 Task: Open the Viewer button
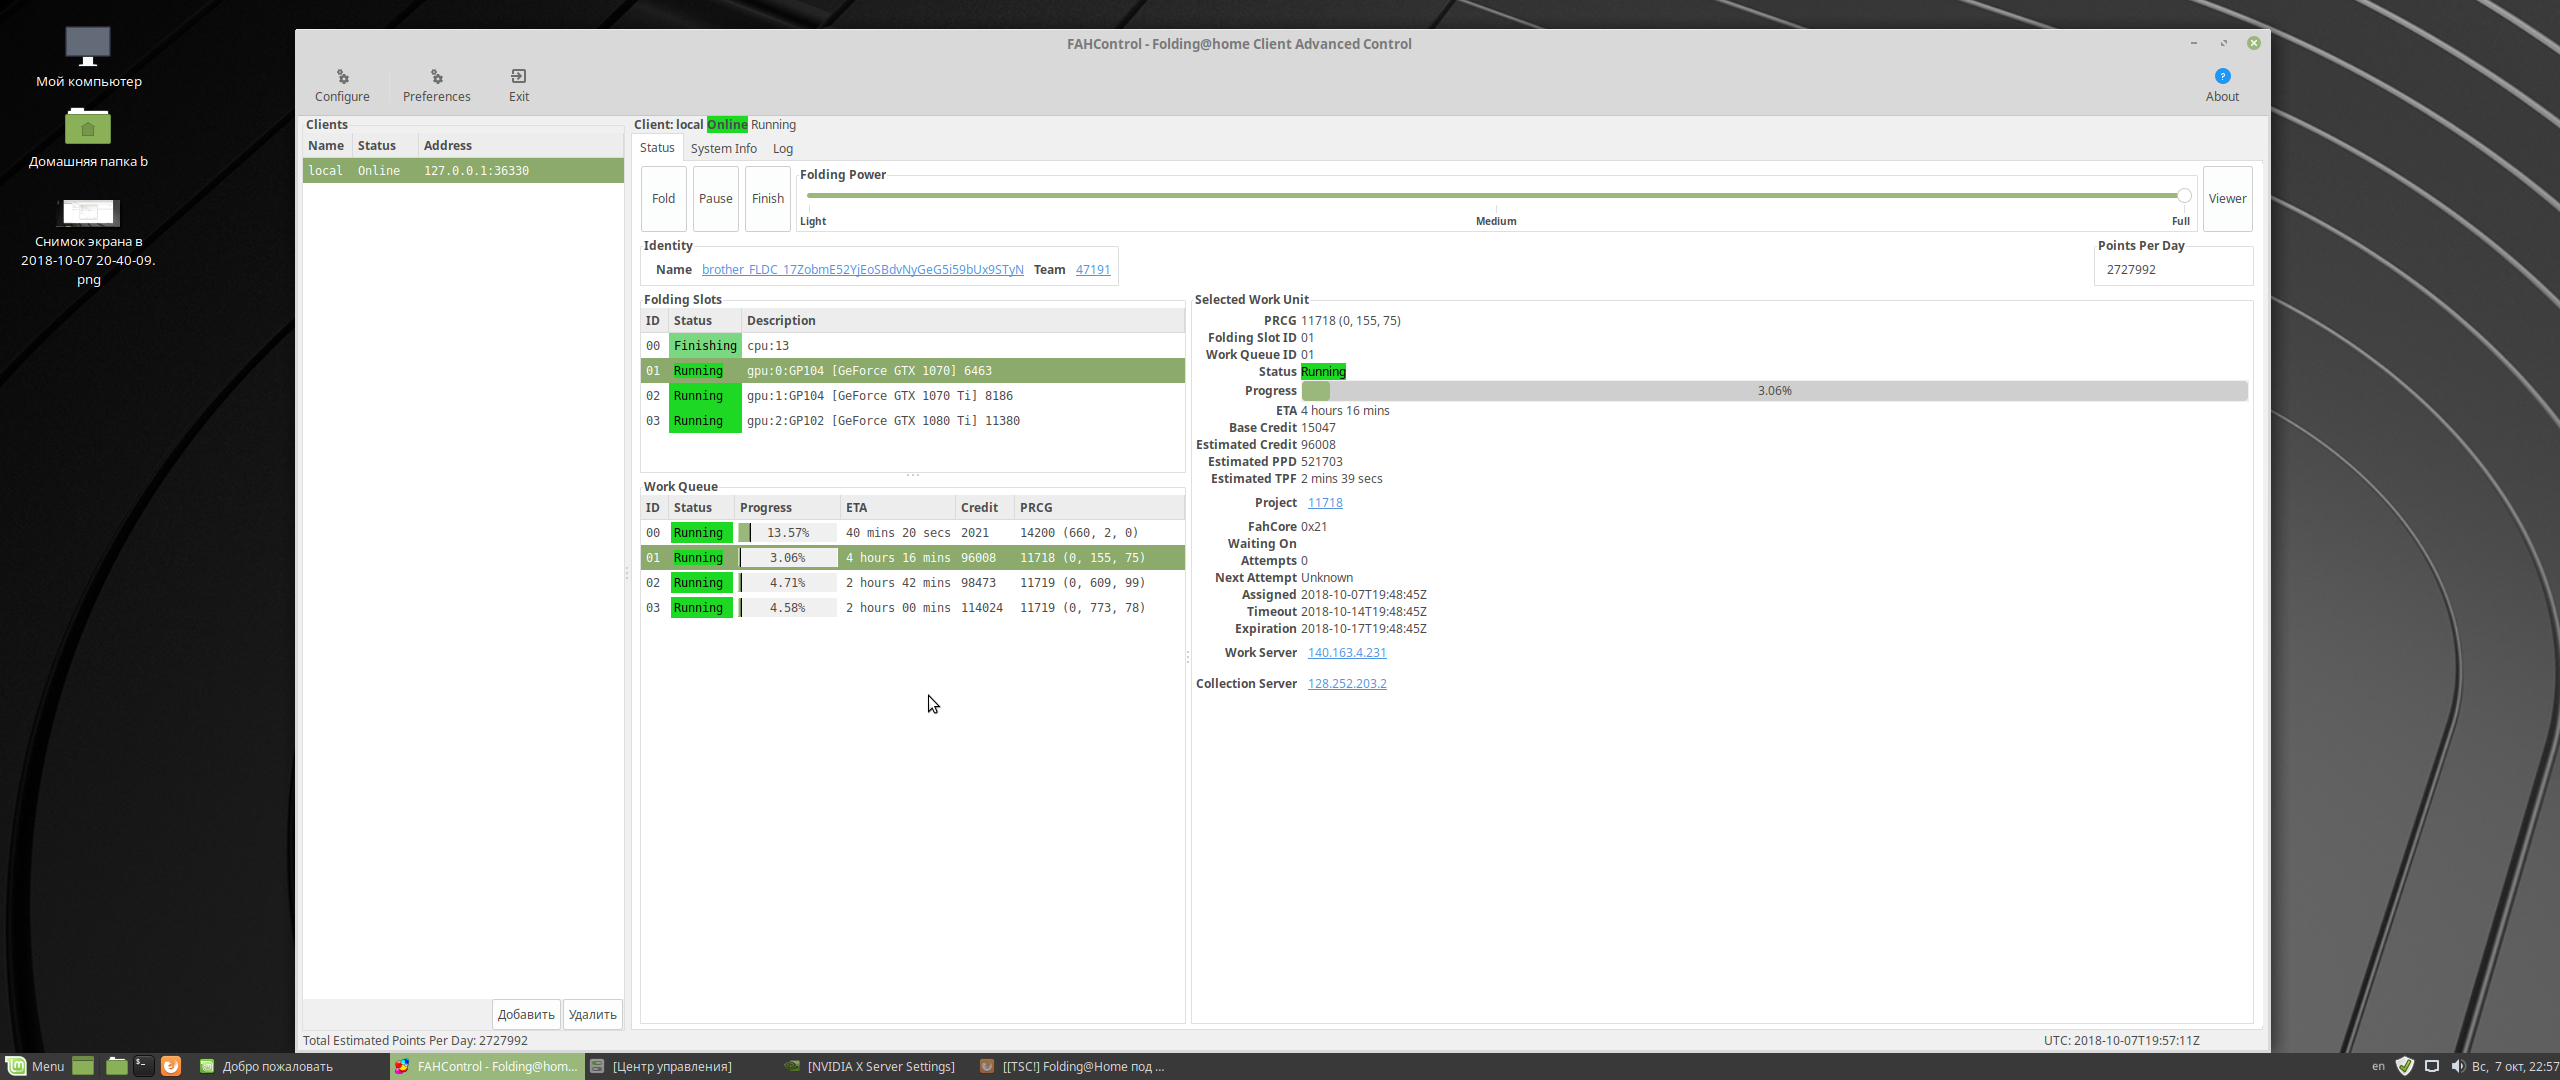point(2226,198)
